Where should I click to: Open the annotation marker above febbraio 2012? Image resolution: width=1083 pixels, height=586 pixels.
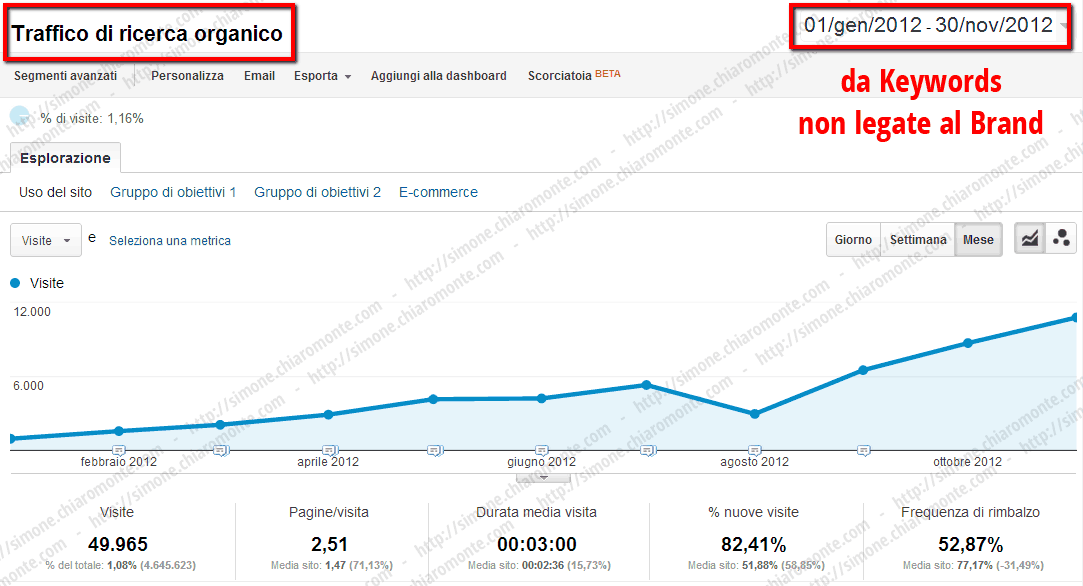click(x=119, y=451)
